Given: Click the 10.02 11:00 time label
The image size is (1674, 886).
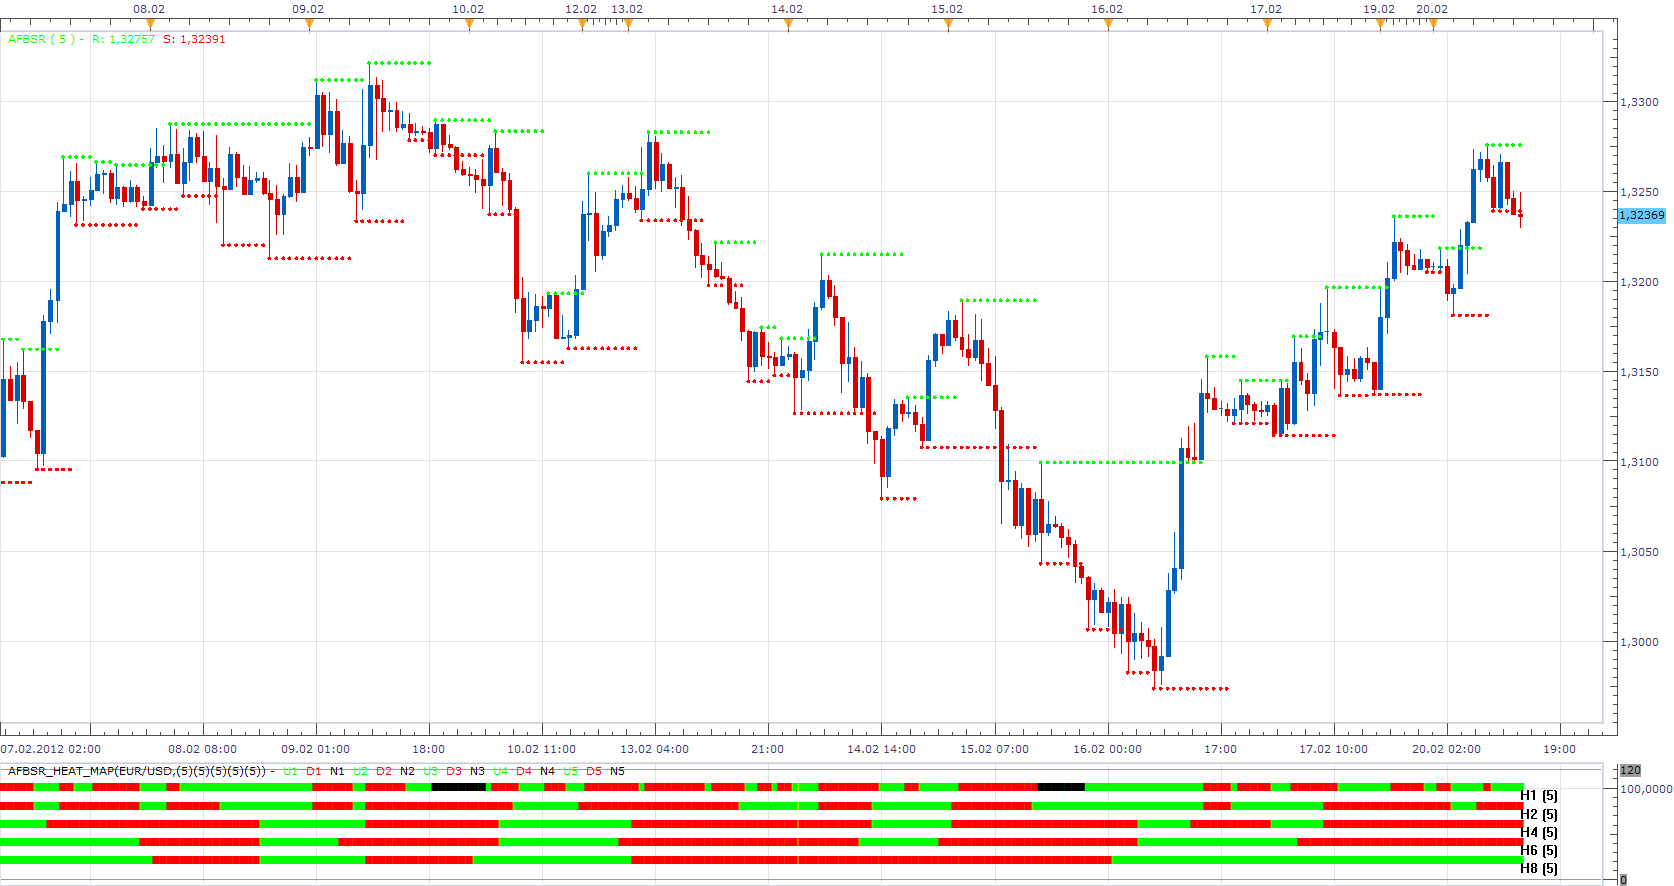Looking at the screenshot, I should tap(542, 749).
